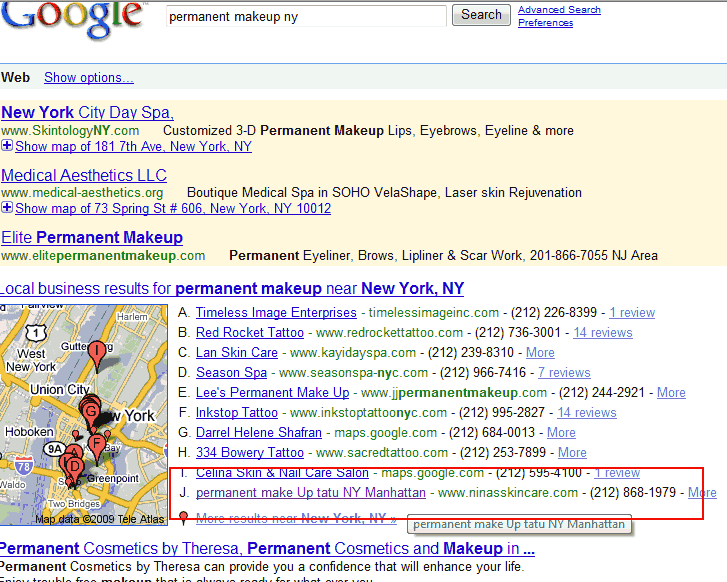Open Medical Aesthetics LLC ad

(84, 175)
